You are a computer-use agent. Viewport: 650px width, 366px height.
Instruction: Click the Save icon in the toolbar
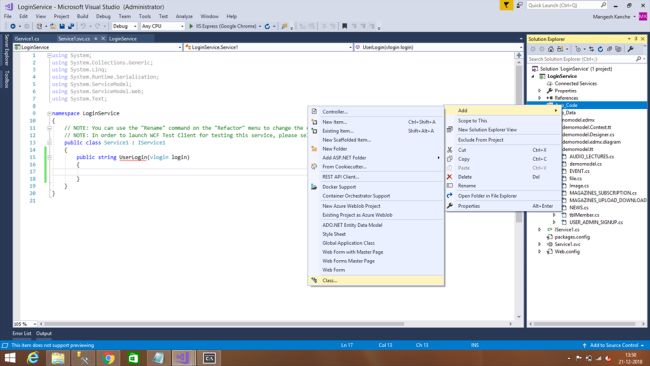point(62,26)
